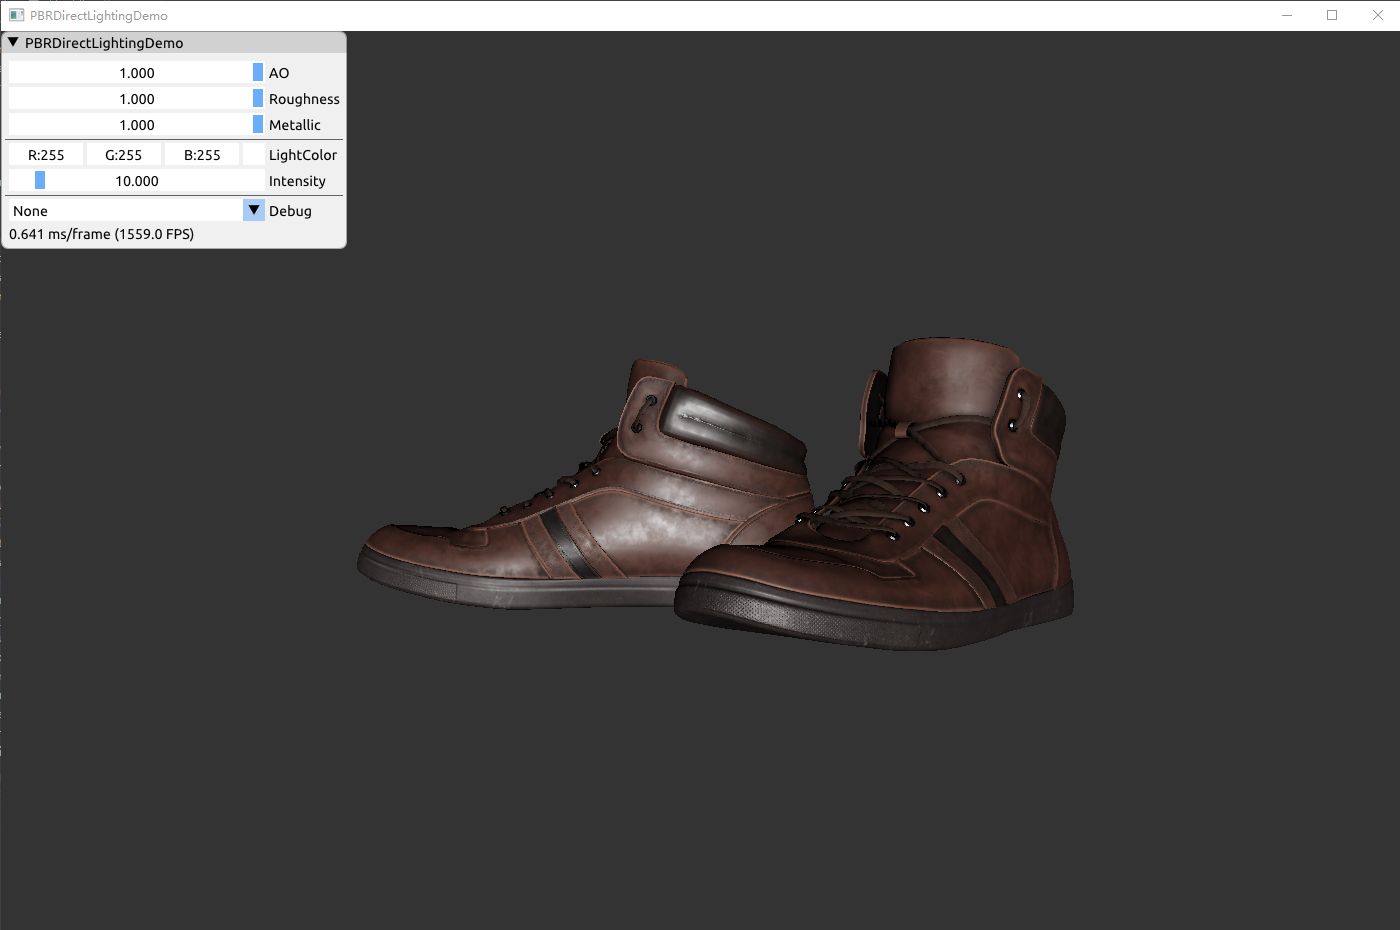The image size is (1400, 930).
Task: Open the LightColor color swatch
Action: (x=254, y=154)
